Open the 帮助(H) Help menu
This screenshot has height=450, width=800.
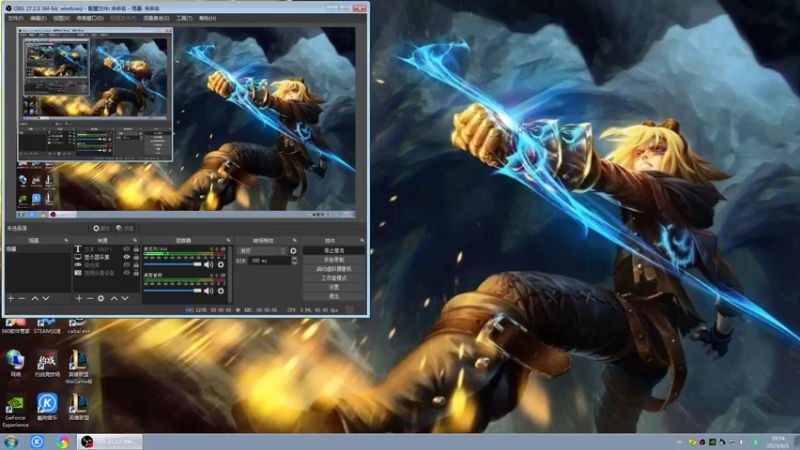[208, 18]
